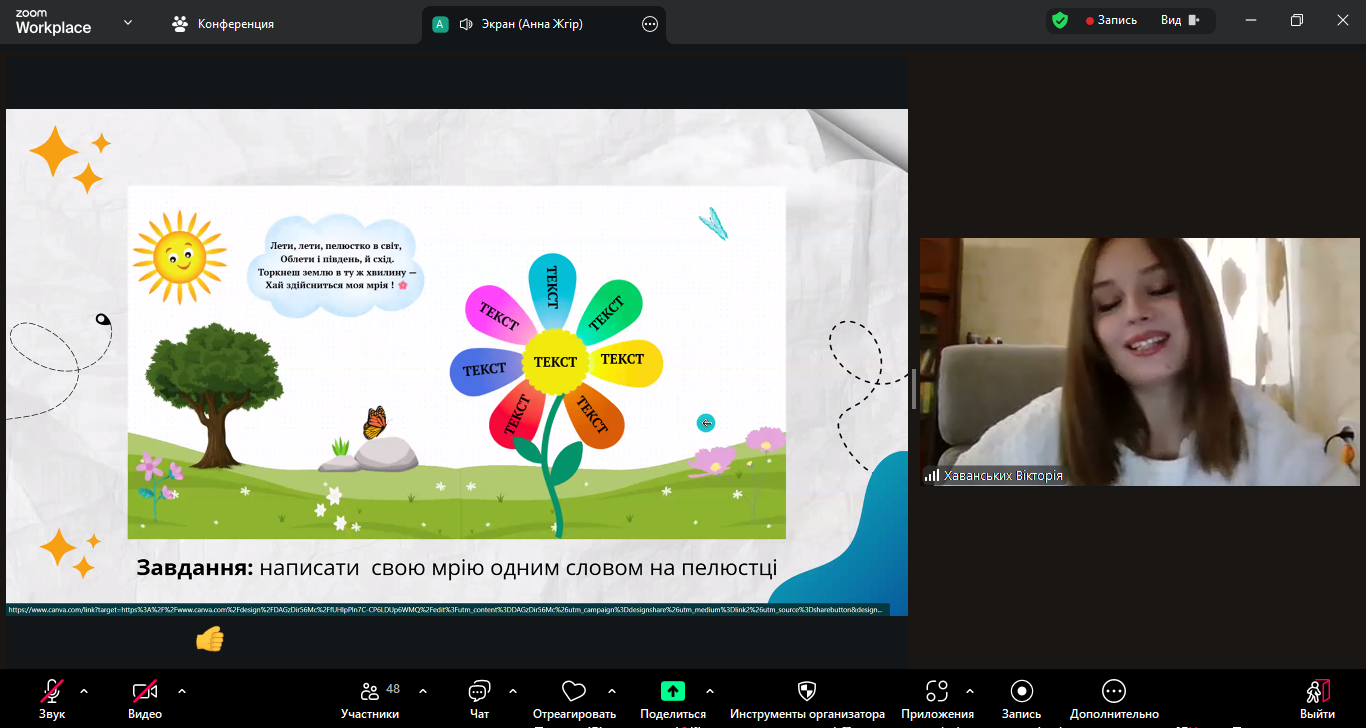Open the Конференция tab
The width and height of the screenshot is (1366, 728).
coord(223,23)
